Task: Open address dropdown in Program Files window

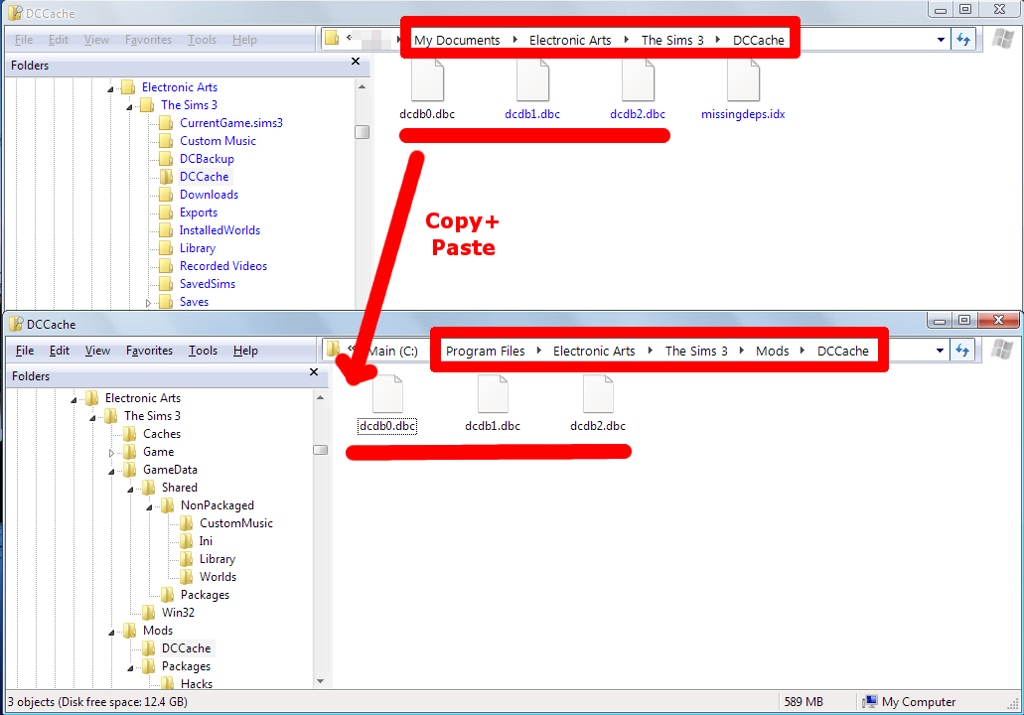Action: [x=939, y=350]
